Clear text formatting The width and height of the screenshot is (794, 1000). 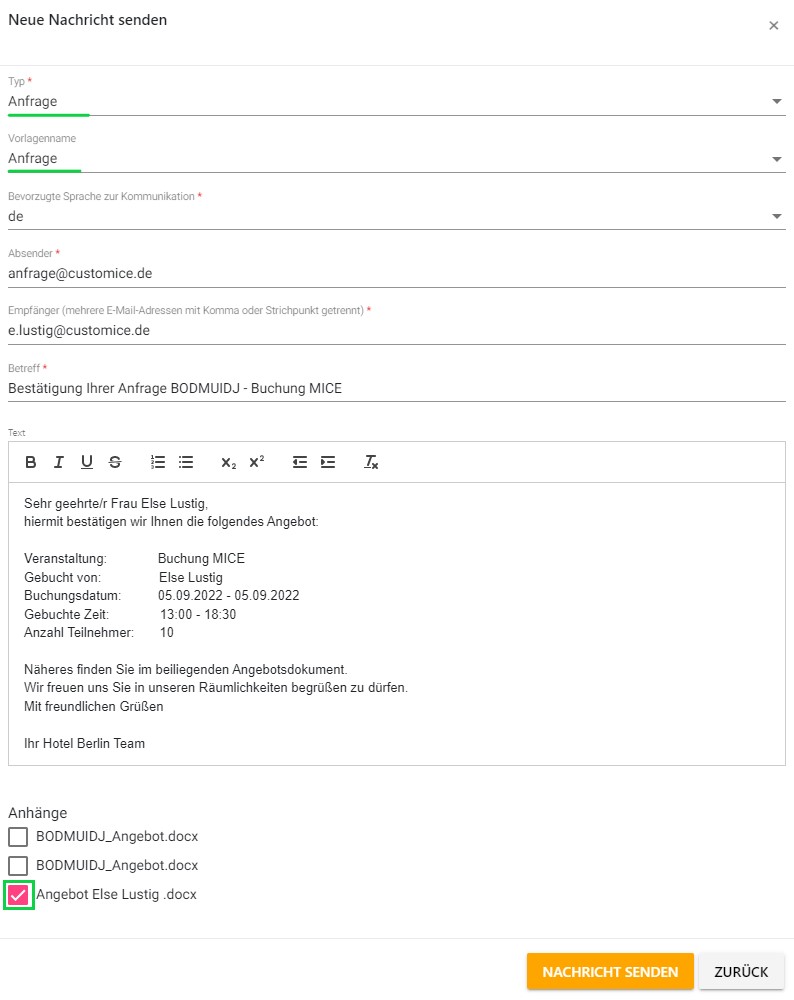[371, 462]
